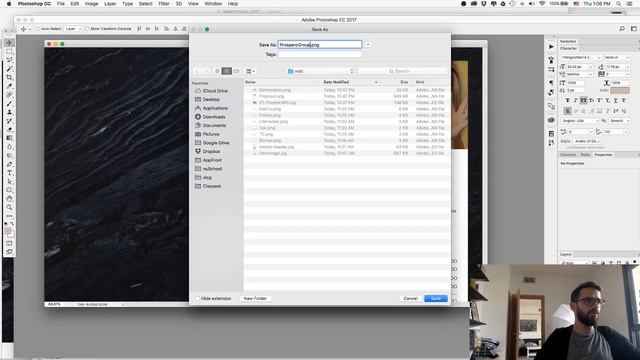Select the History Brush tool

click(x=9, y=121)
